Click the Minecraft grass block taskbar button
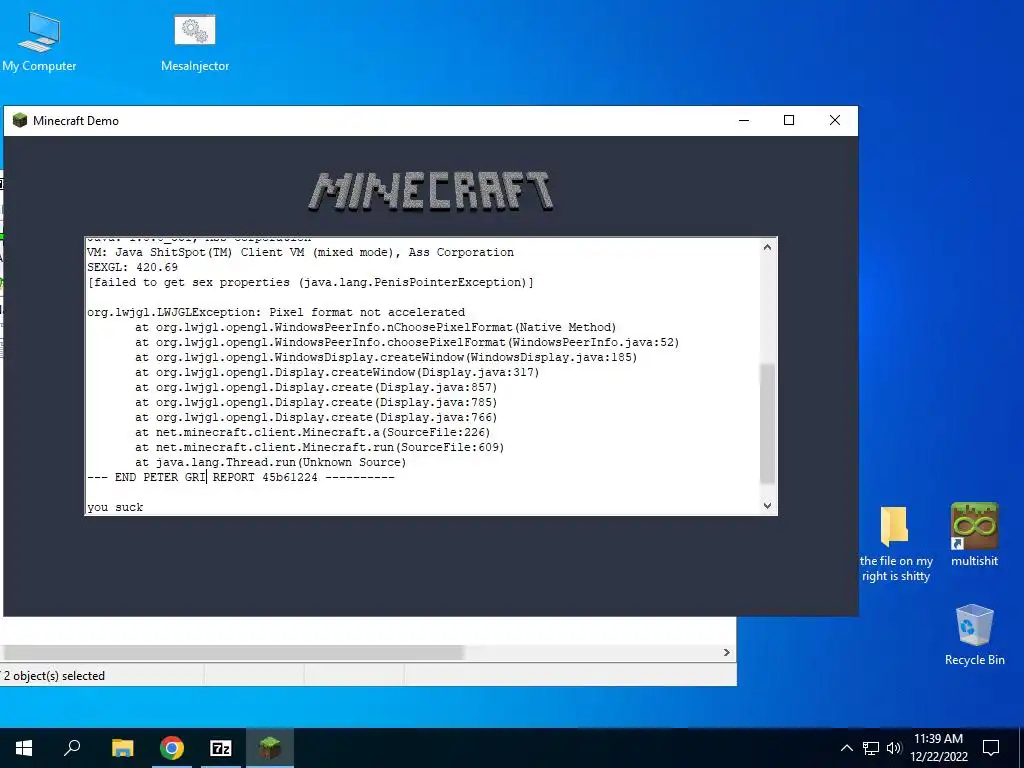The height and width of the screenshot is (768, 1024). tap(270, 748)
